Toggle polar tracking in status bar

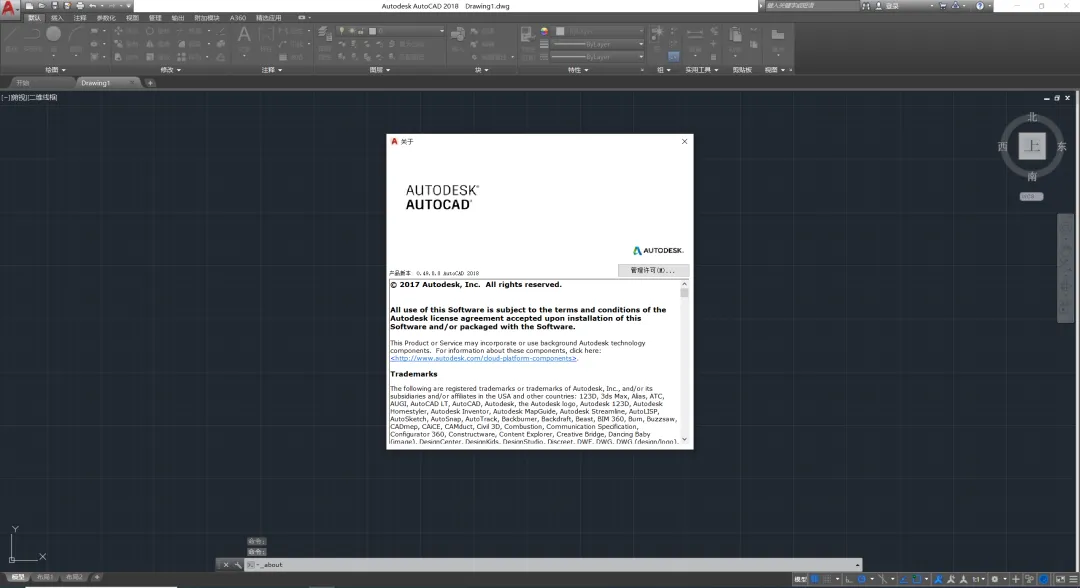[x=862, y=579]
